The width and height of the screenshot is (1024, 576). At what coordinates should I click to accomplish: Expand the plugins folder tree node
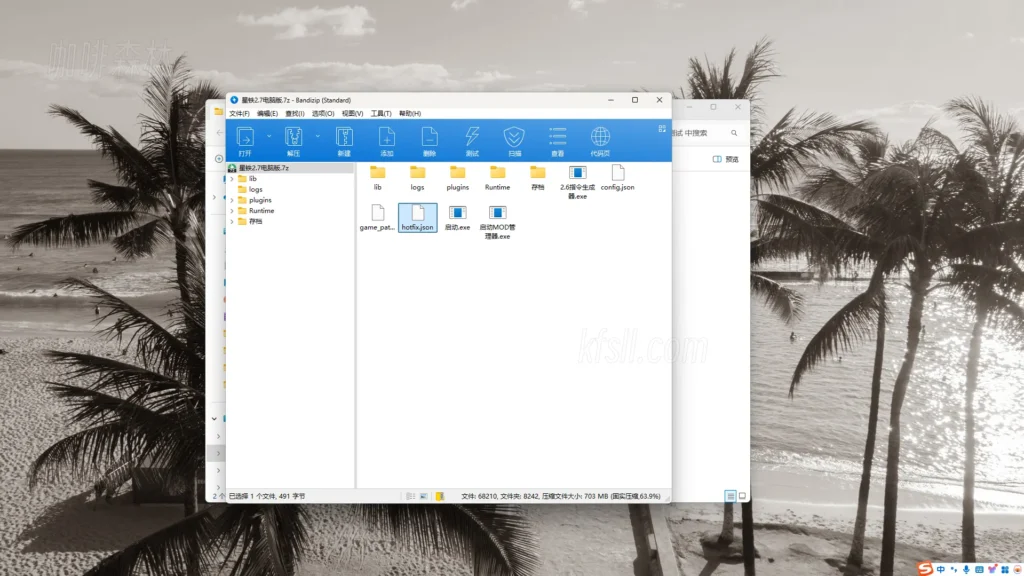(x=232, y=200)
